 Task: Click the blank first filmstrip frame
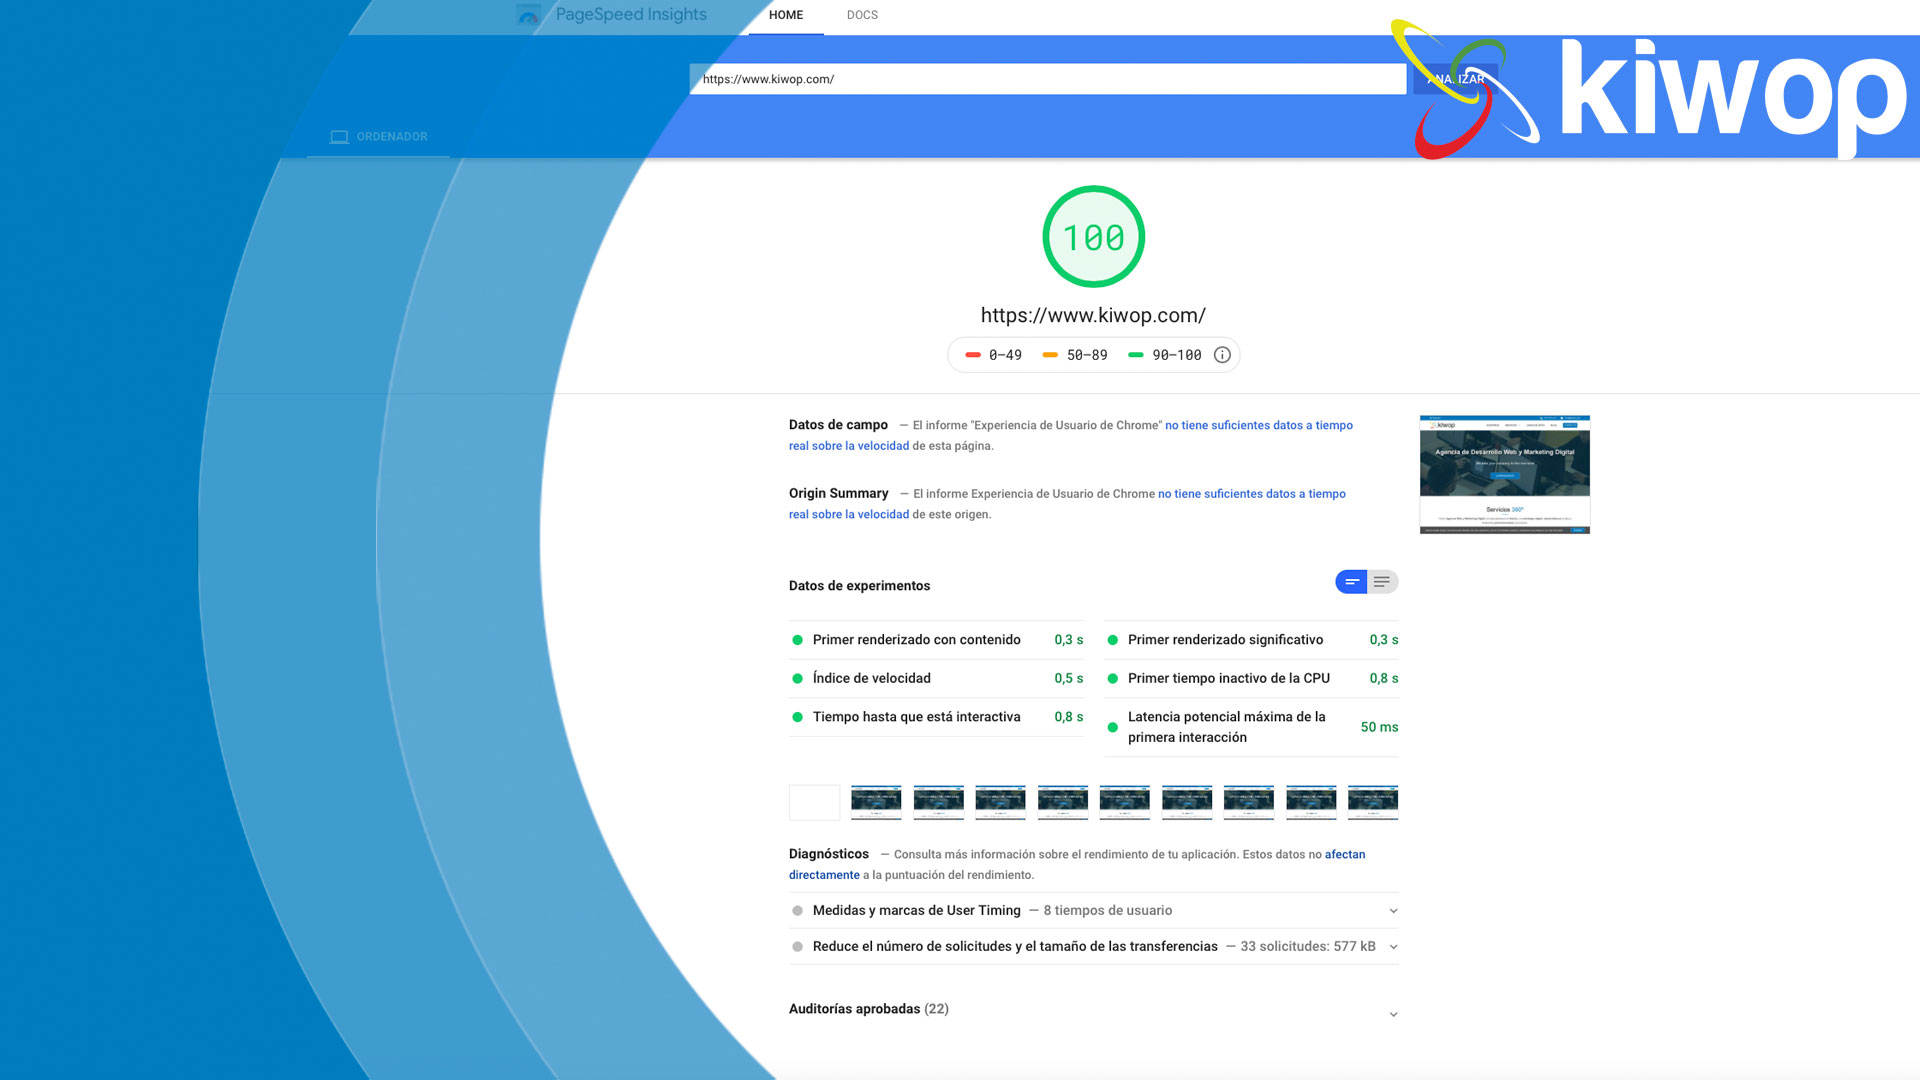[x=814, y=803]
